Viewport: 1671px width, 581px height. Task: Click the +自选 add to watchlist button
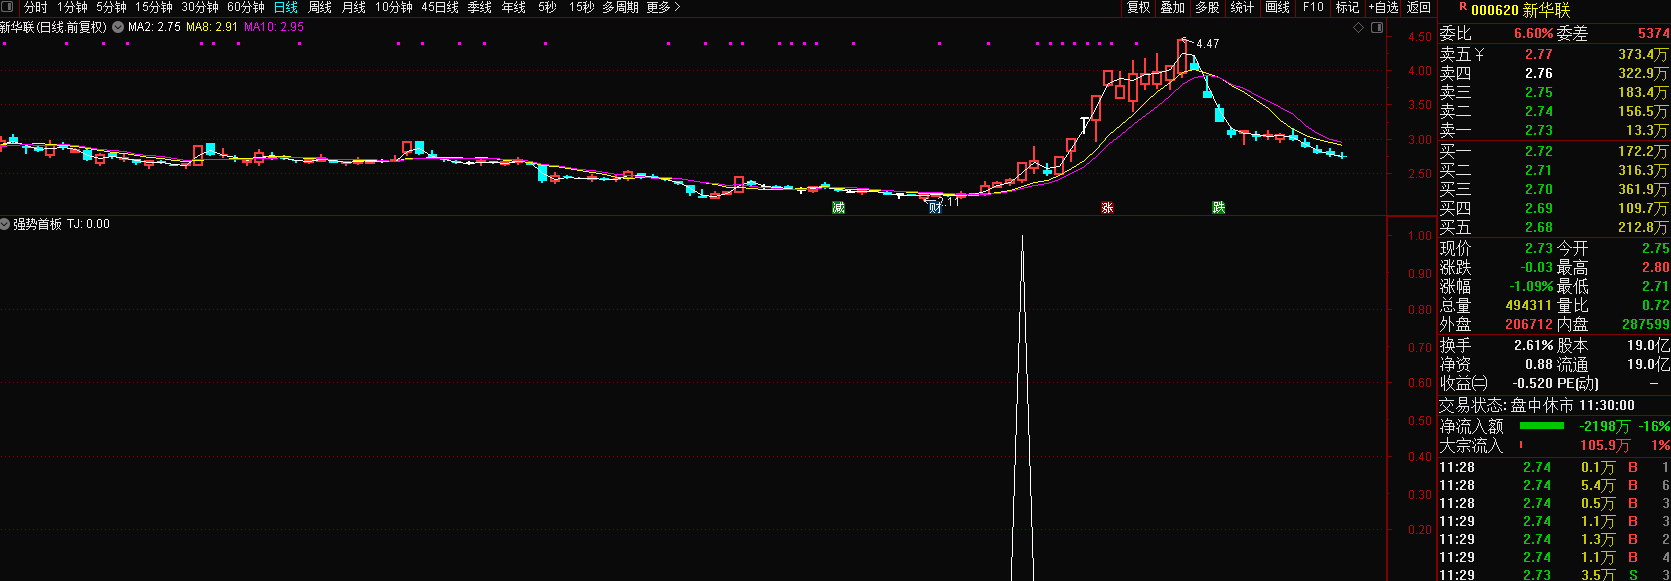(1384, 7)
